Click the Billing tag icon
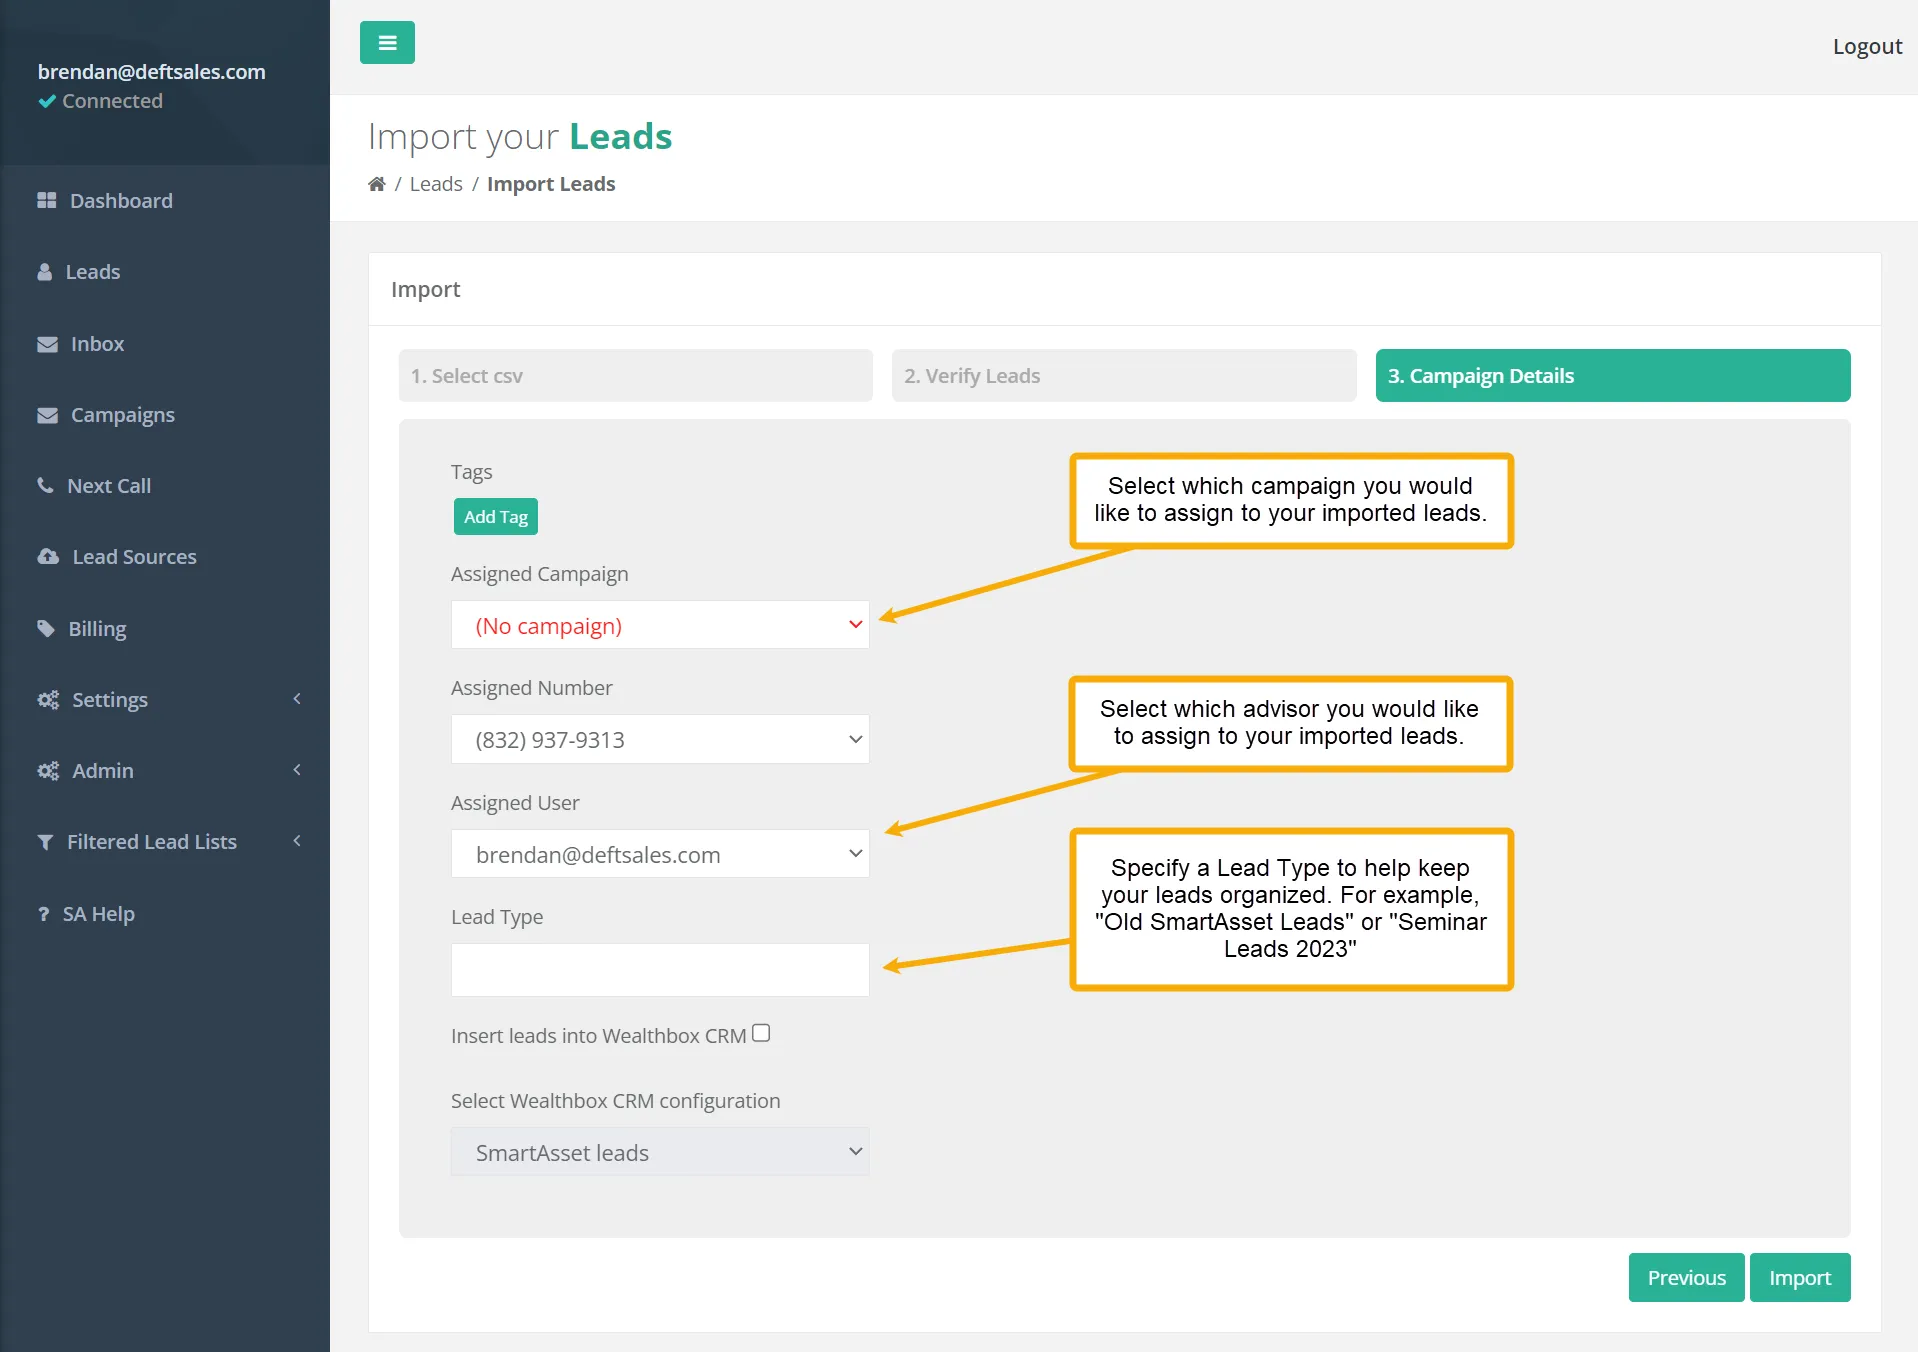1918x1352 pixels. pos(46,629)
